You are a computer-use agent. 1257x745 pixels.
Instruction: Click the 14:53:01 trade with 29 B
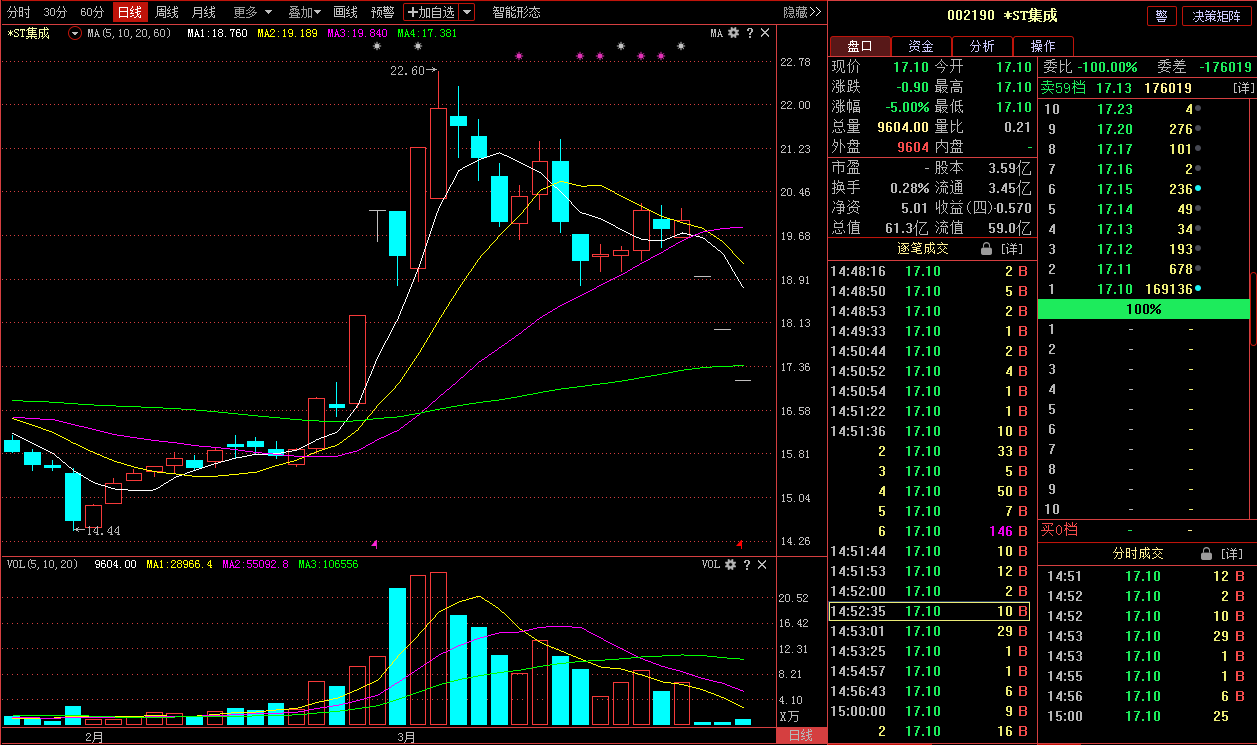(x=929, y=631)
